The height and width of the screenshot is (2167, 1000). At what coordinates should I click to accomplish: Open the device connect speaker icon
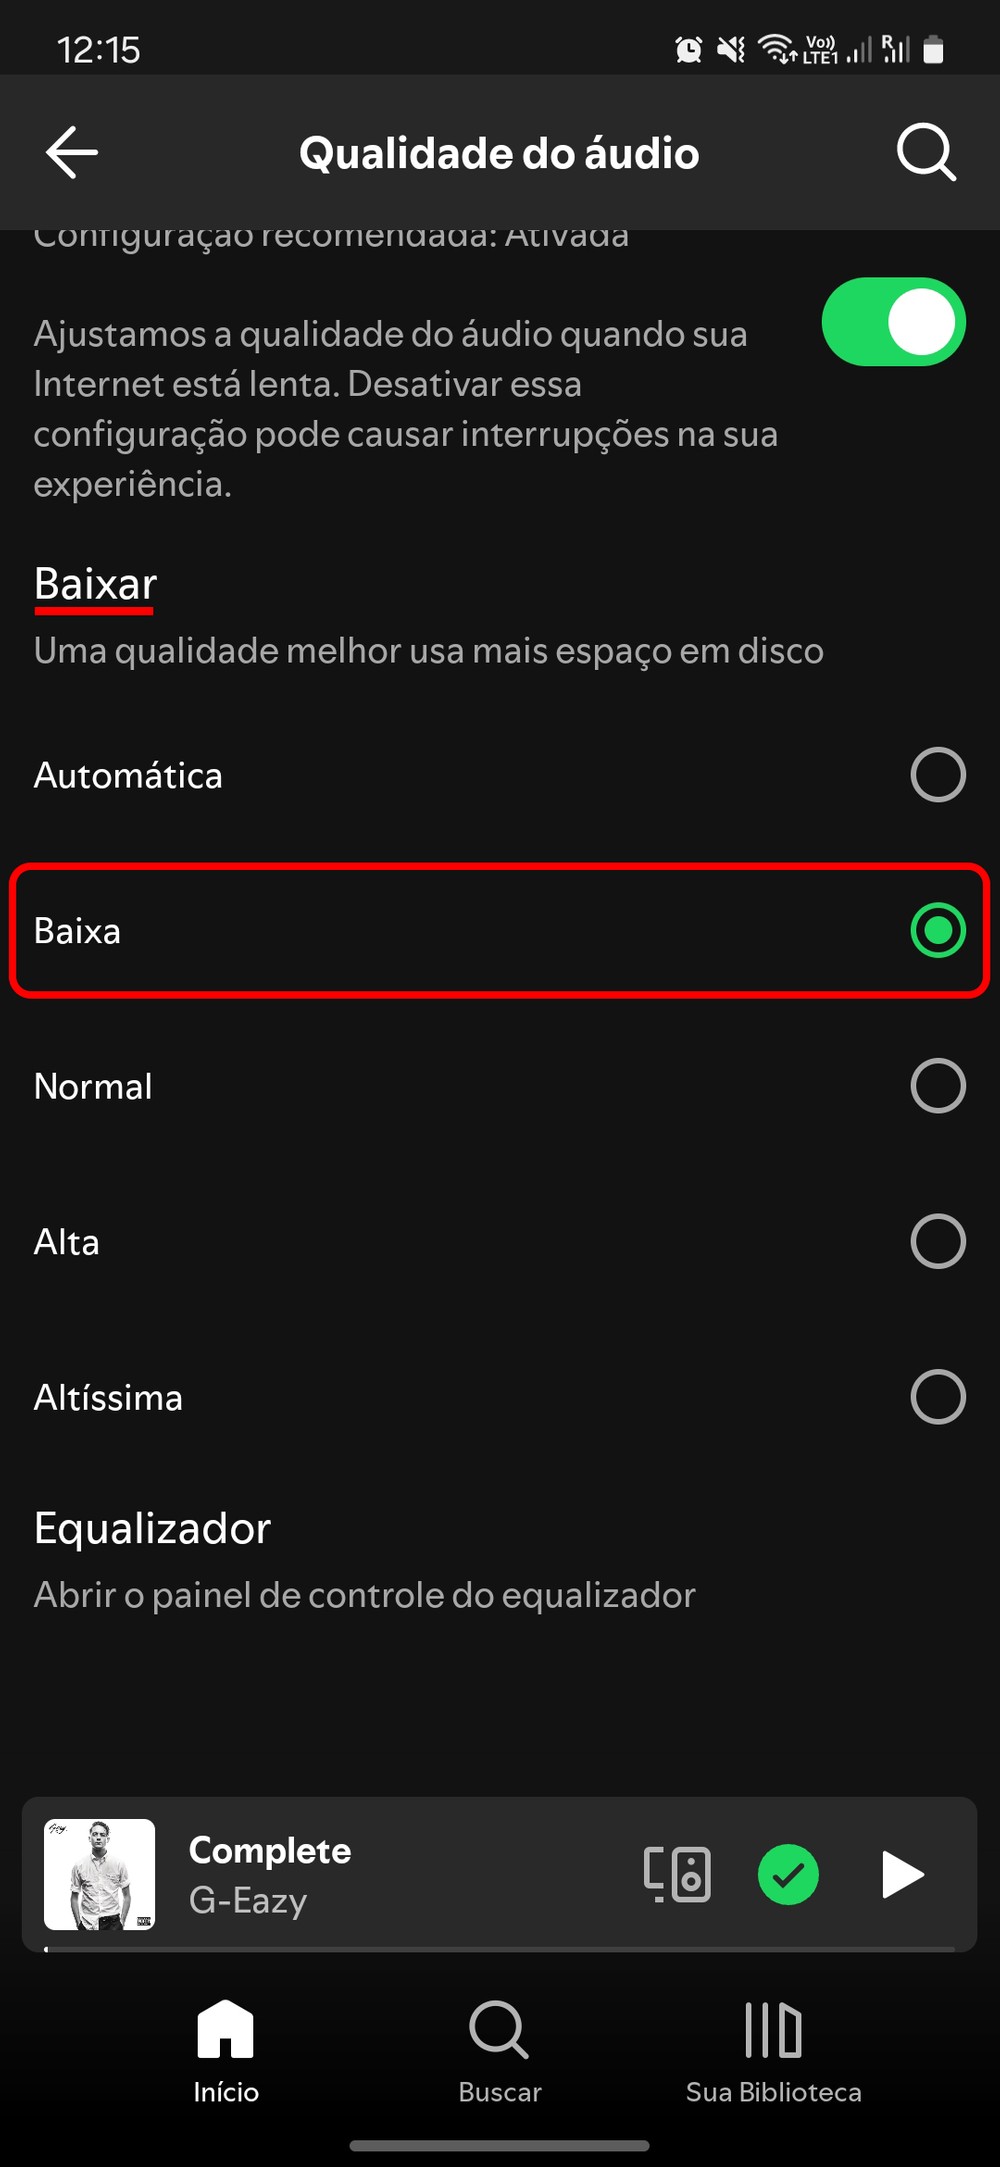677,1874
